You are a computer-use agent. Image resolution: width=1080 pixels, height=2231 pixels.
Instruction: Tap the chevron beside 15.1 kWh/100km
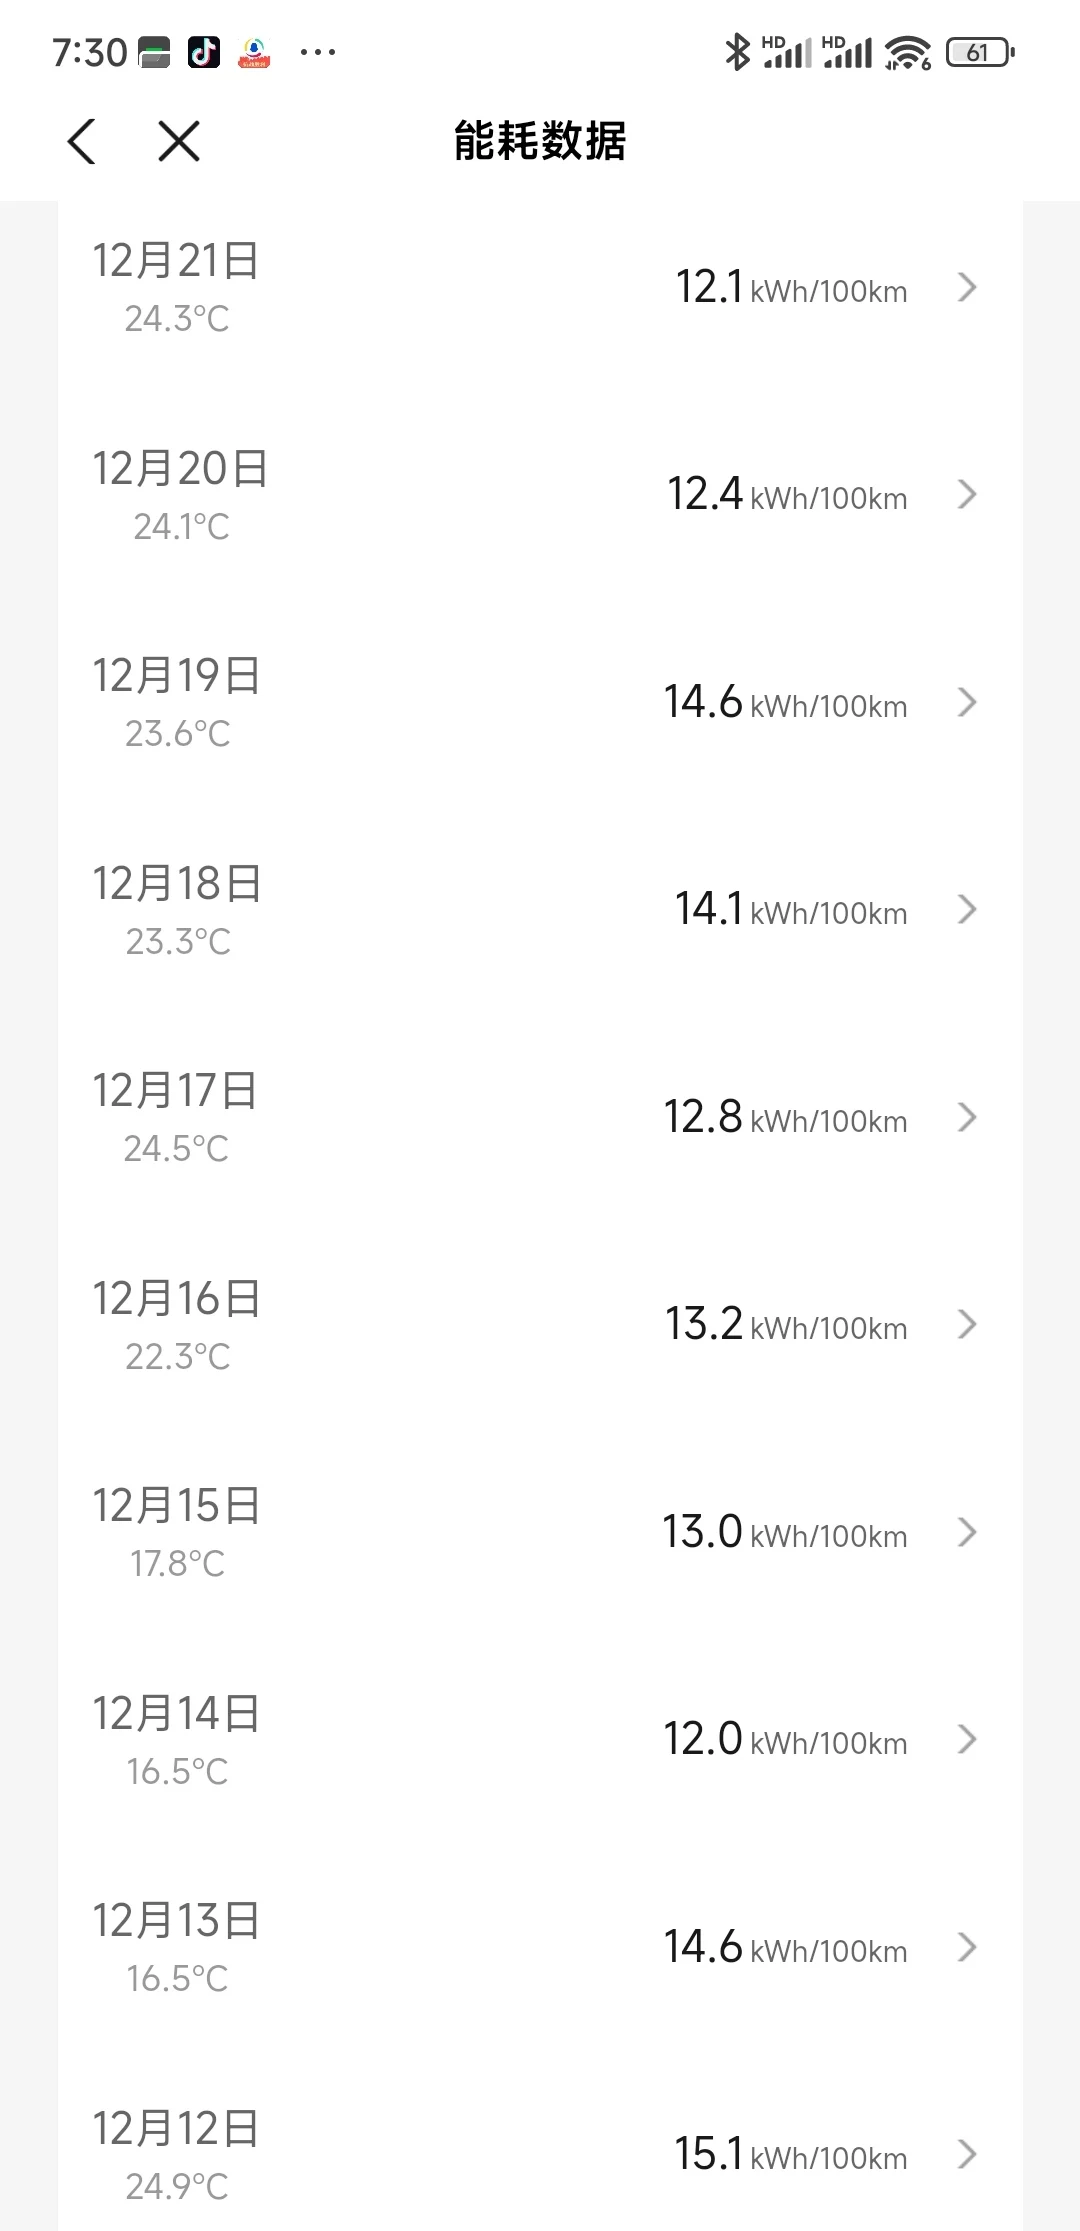[x=966, y=2154]
